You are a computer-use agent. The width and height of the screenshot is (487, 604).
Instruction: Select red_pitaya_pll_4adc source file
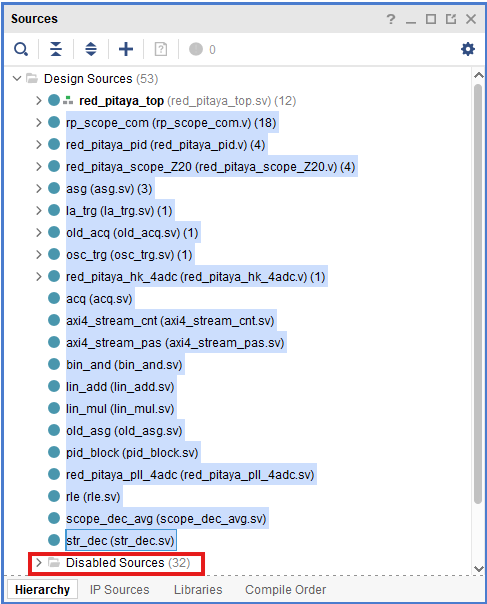coord(191,474)
